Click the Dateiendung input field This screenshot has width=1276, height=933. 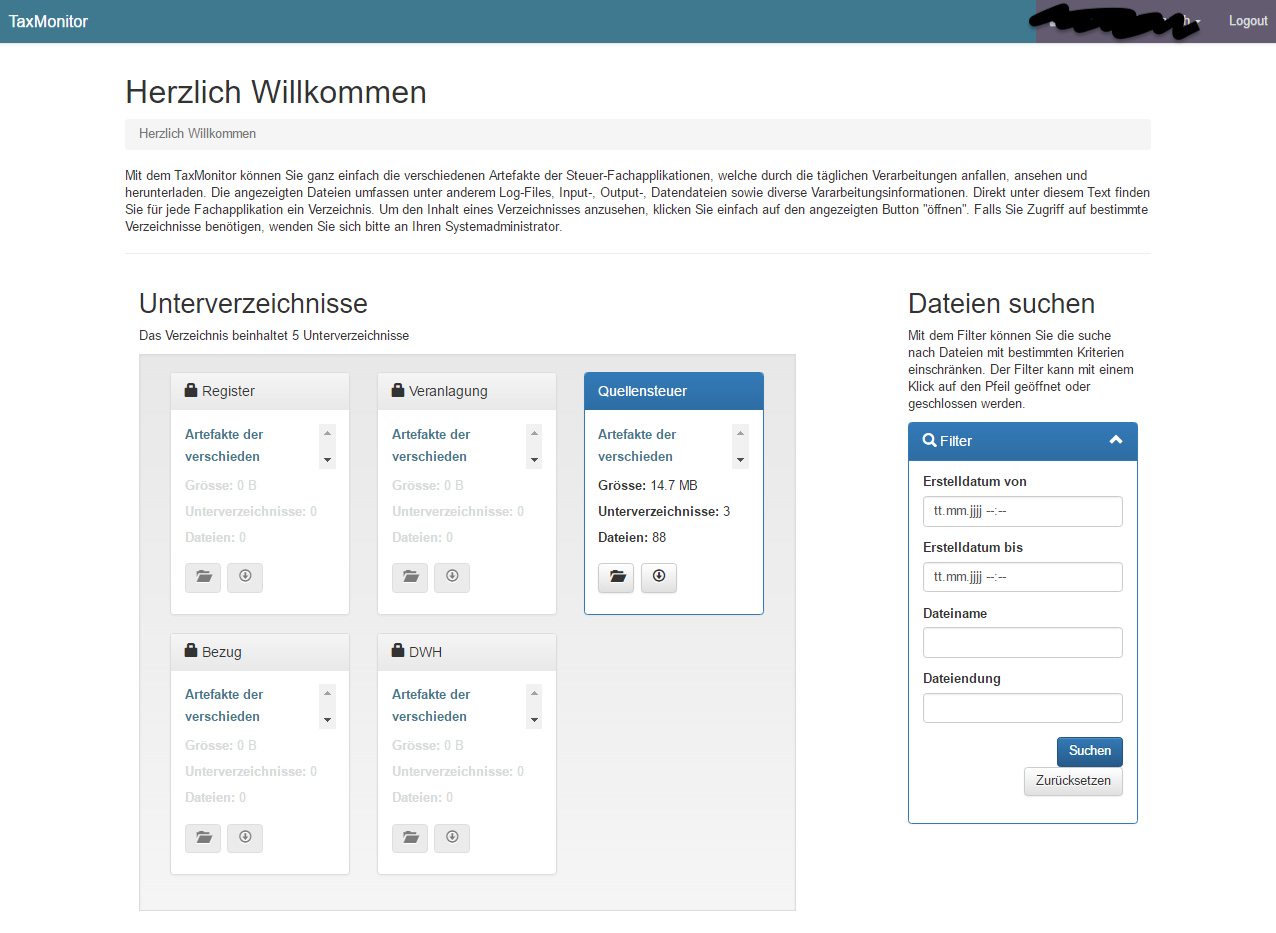click(x=1022, y=708)
